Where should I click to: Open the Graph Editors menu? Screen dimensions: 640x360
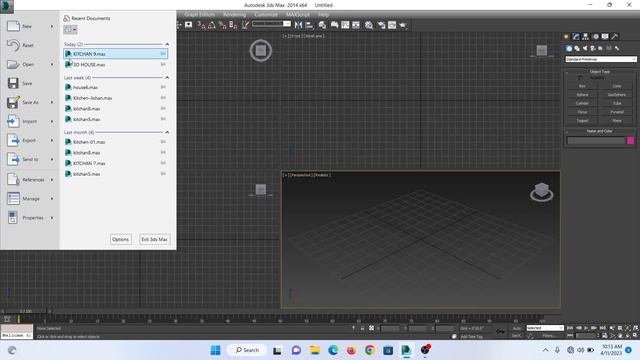click(200, 14)
